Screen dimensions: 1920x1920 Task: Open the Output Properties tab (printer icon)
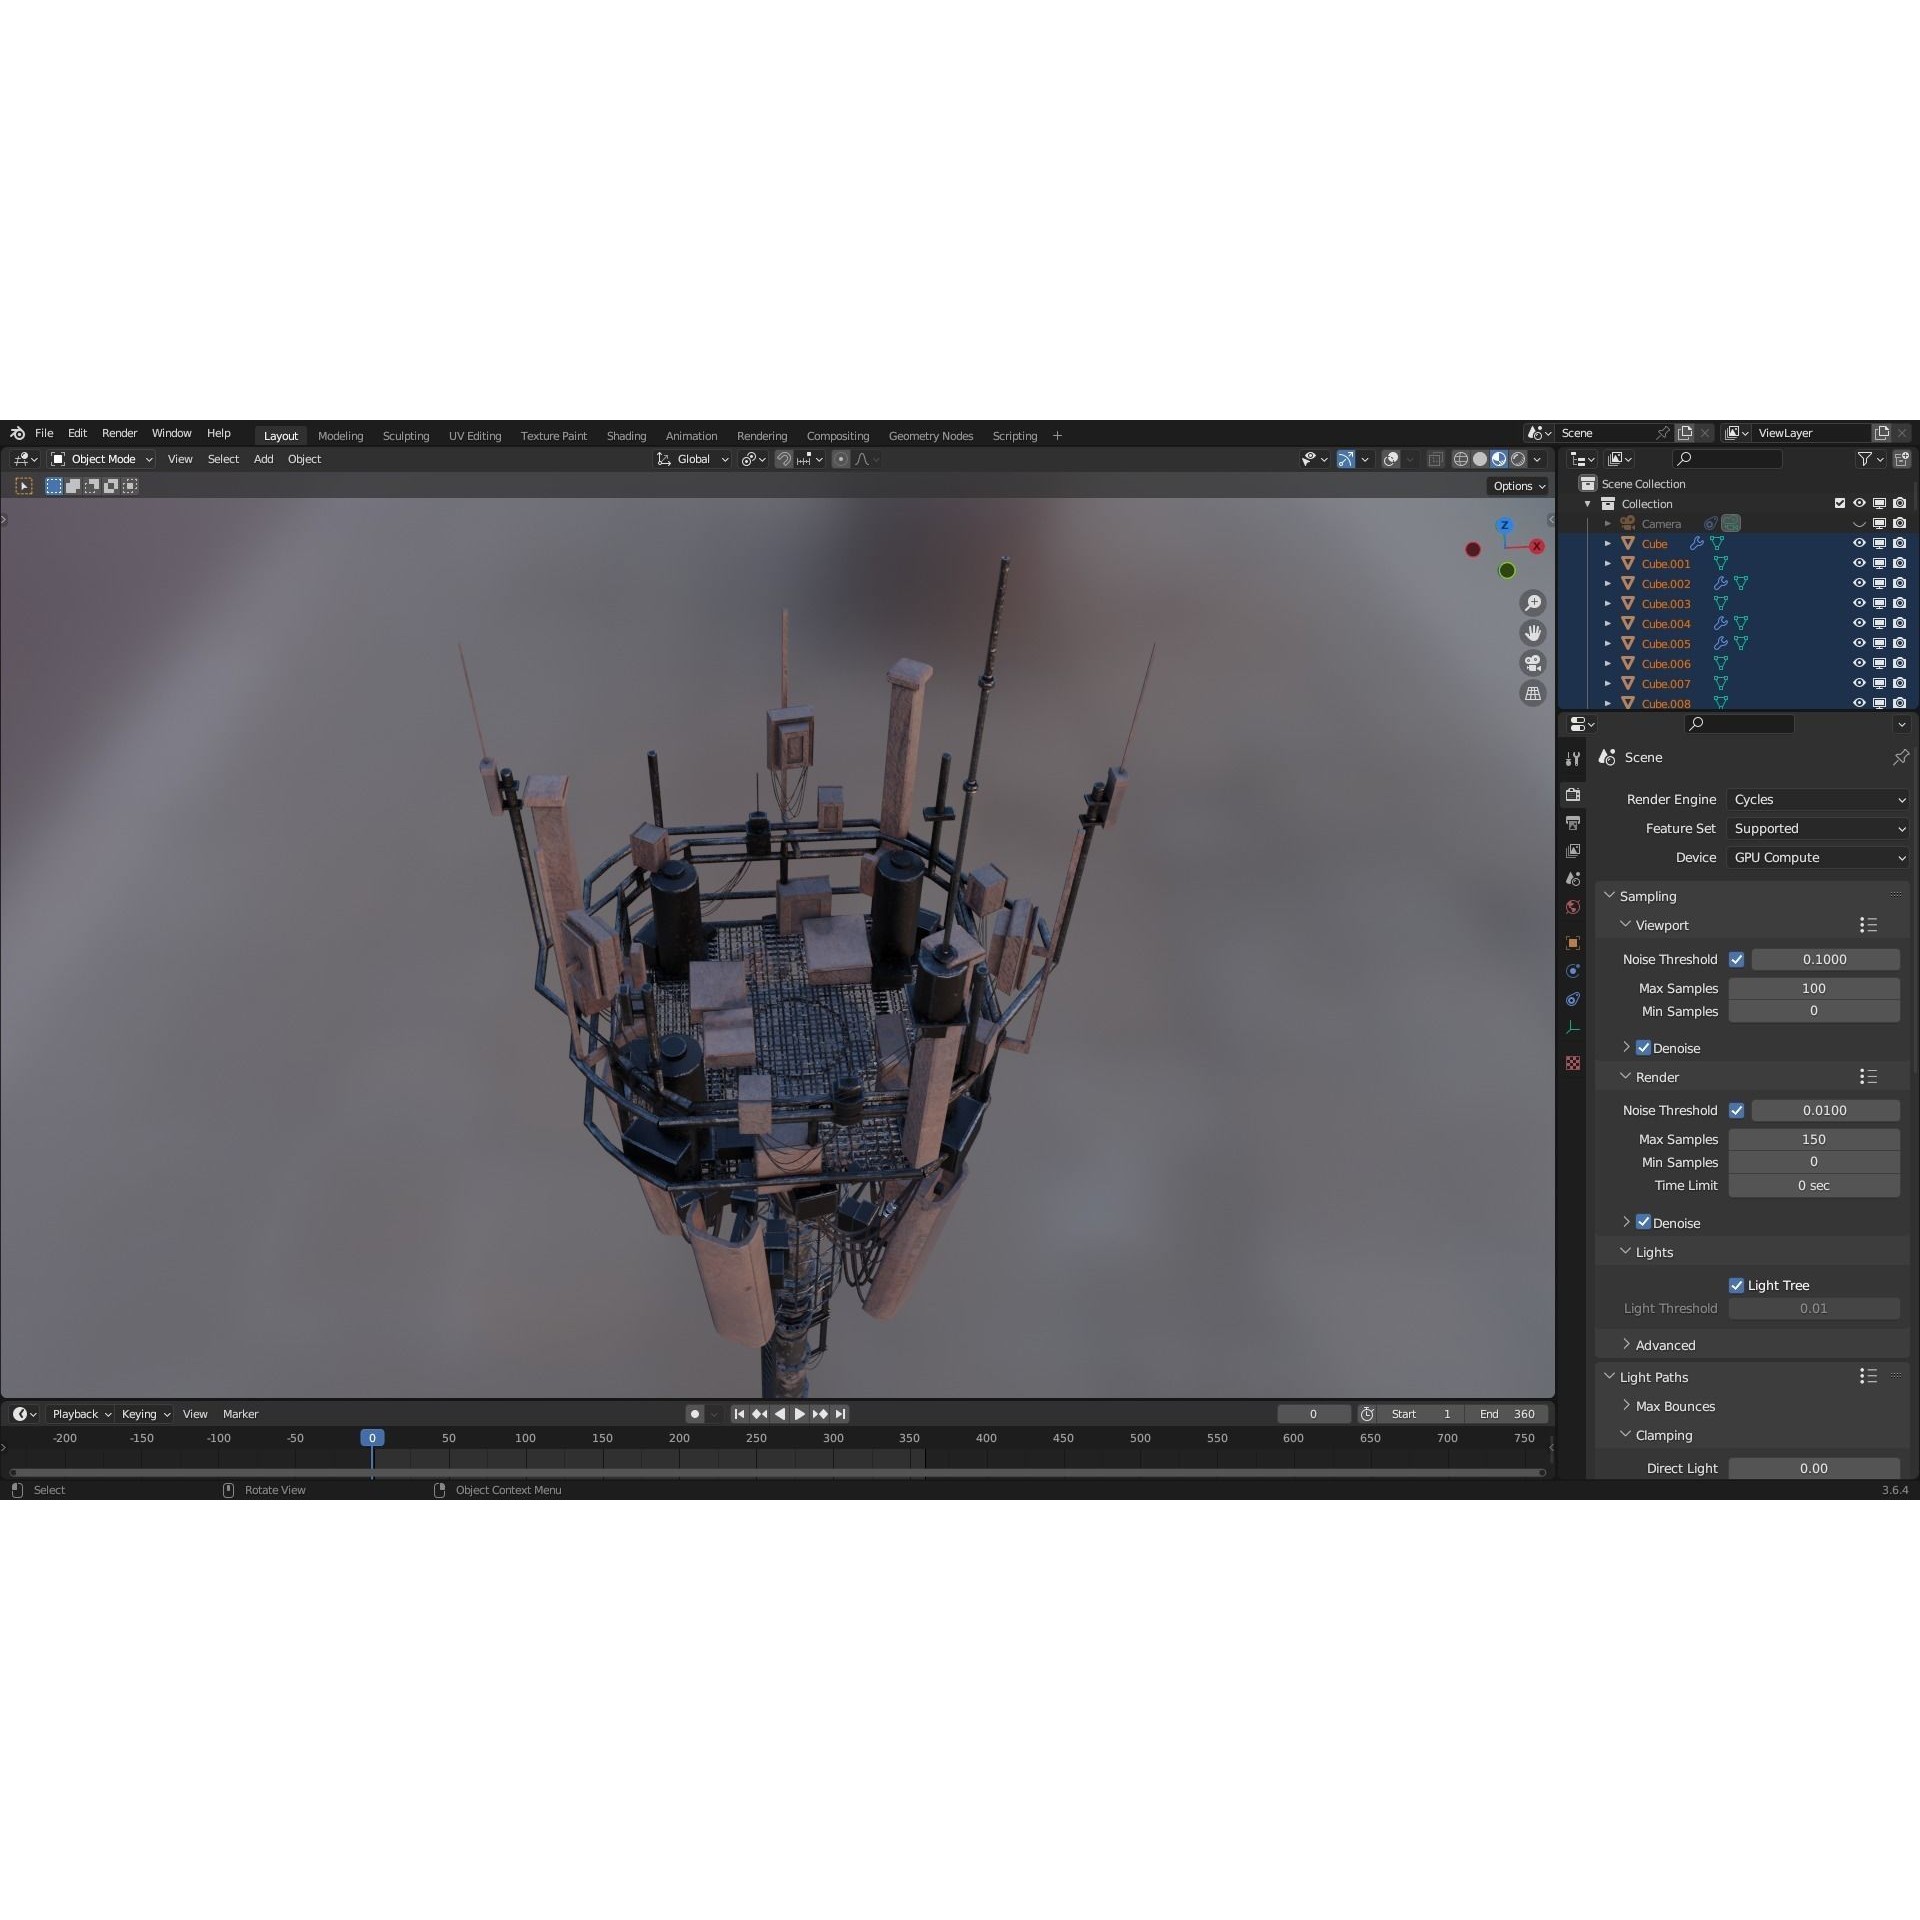tap(1573, 823)
